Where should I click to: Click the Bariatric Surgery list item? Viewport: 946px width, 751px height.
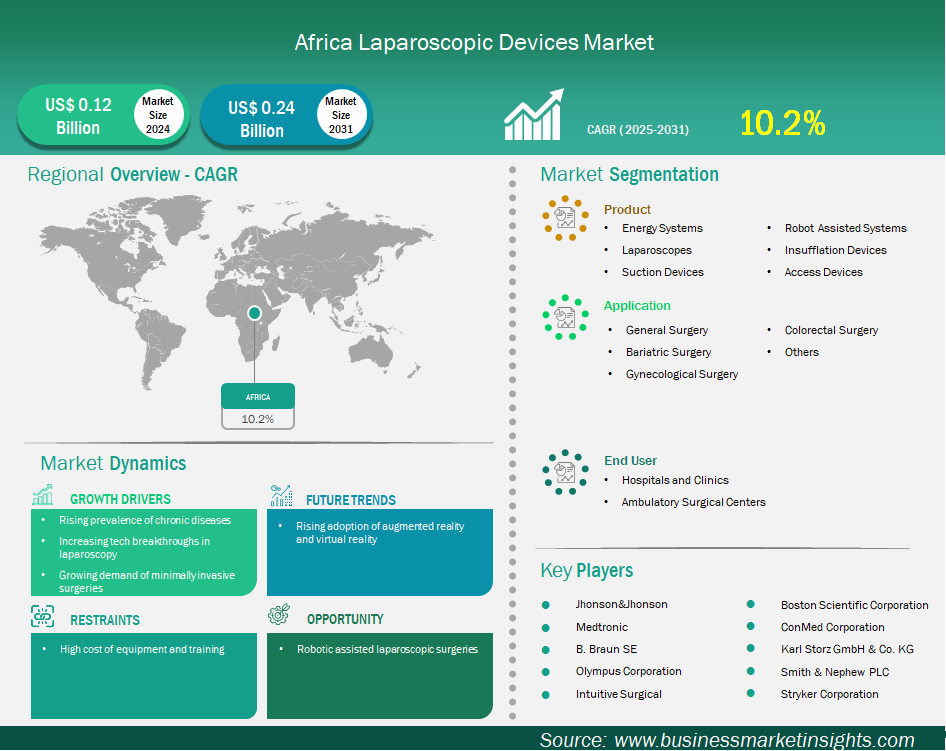[668, 352]
